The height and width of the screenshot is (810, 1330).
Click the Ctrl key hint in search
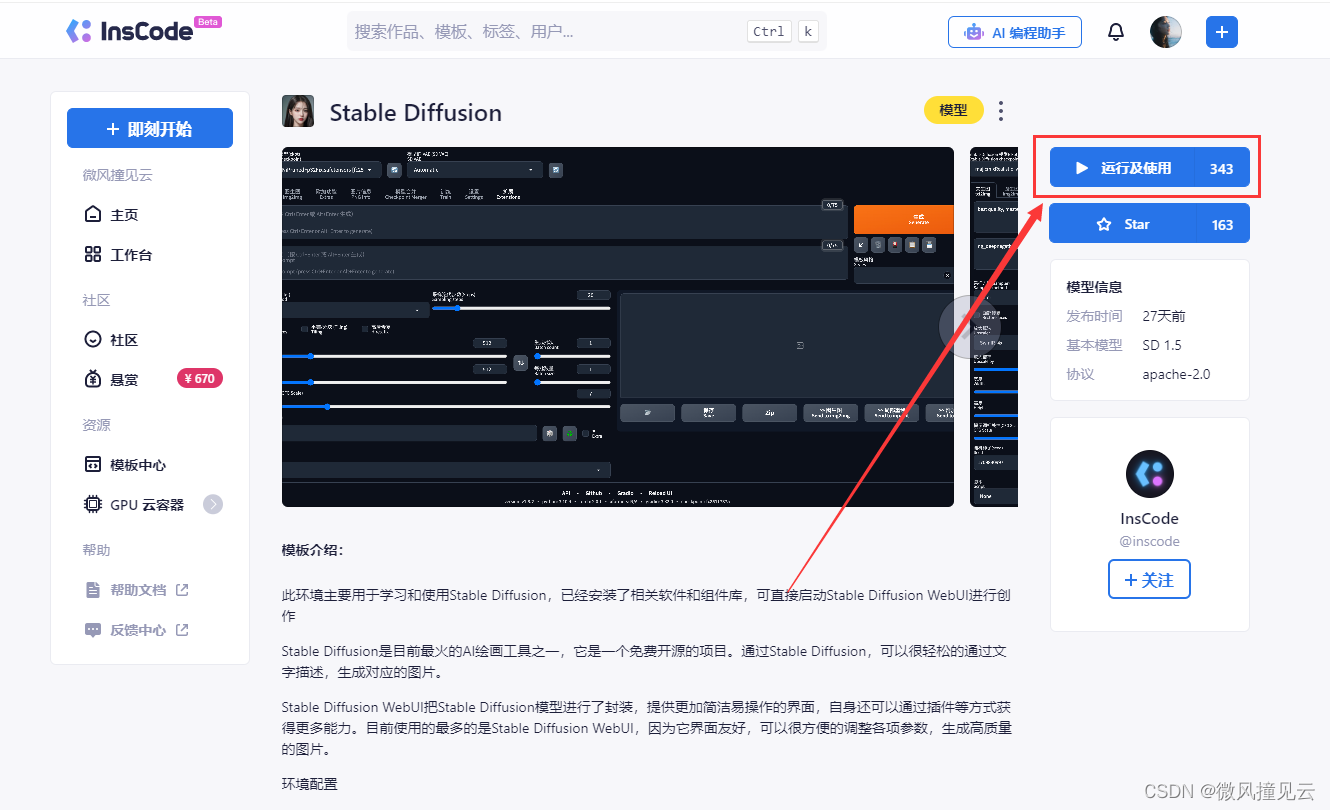click(769, 32)
